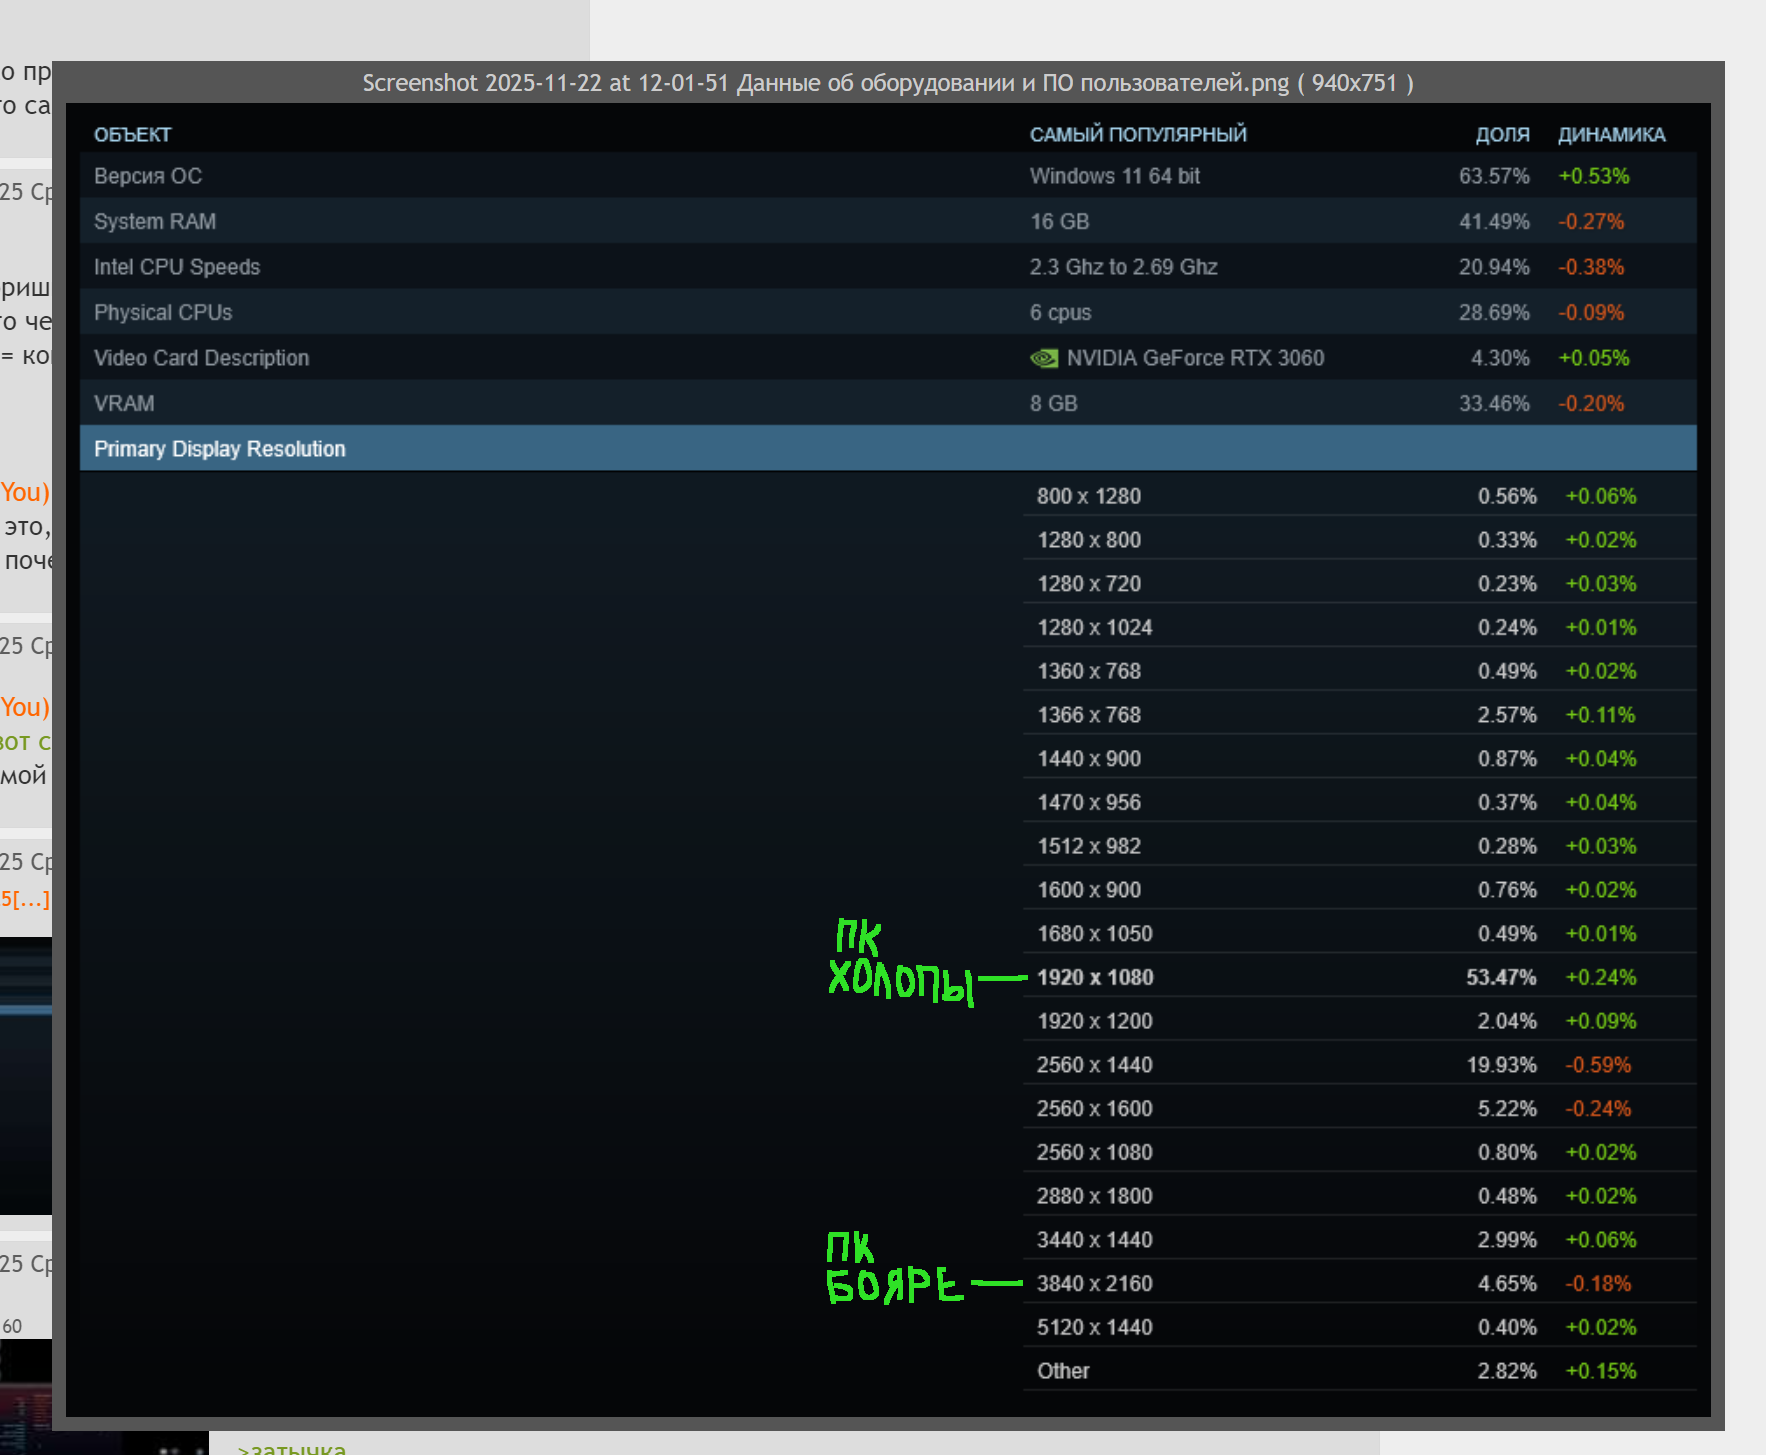Select the NVIDIA GeForce RTX 3060 text
The width and height of the screenshot is (1766, 1455).
point(1196,358)
